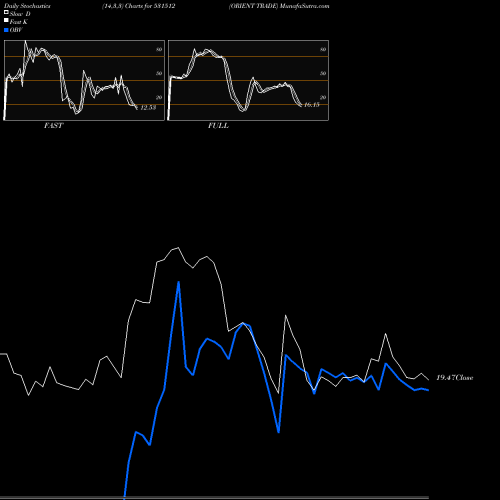Select the 'OBV' legend label
500x500 pixels.
pos(16,30)
